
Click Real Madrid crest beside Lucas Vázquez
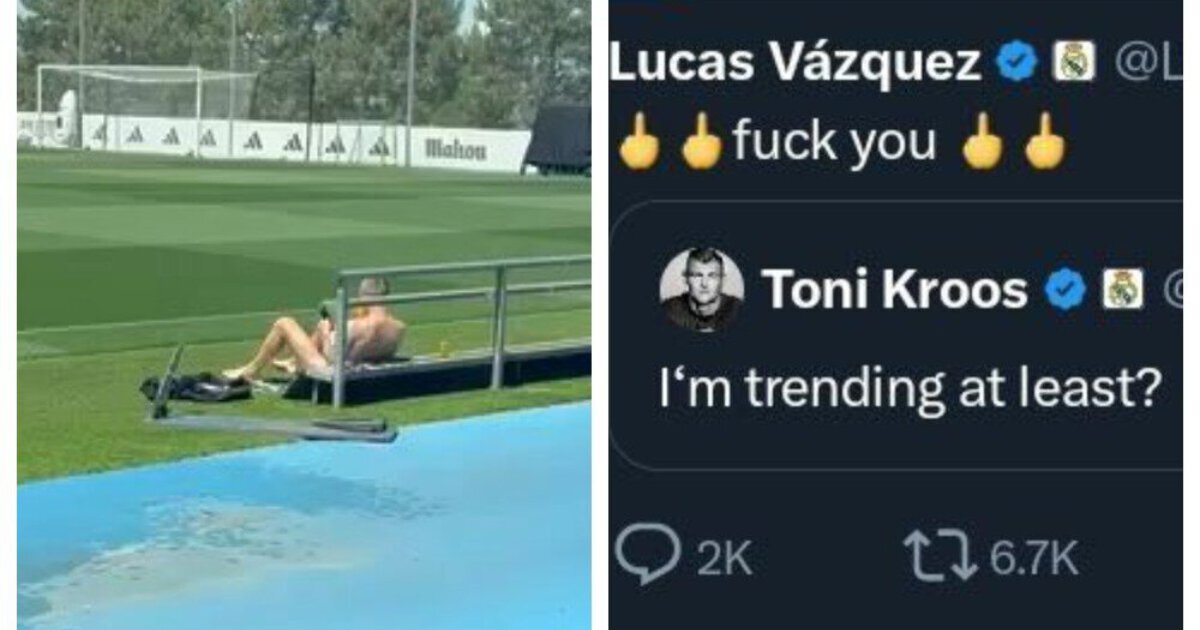pyautogui.click(x=1074, y=63)
